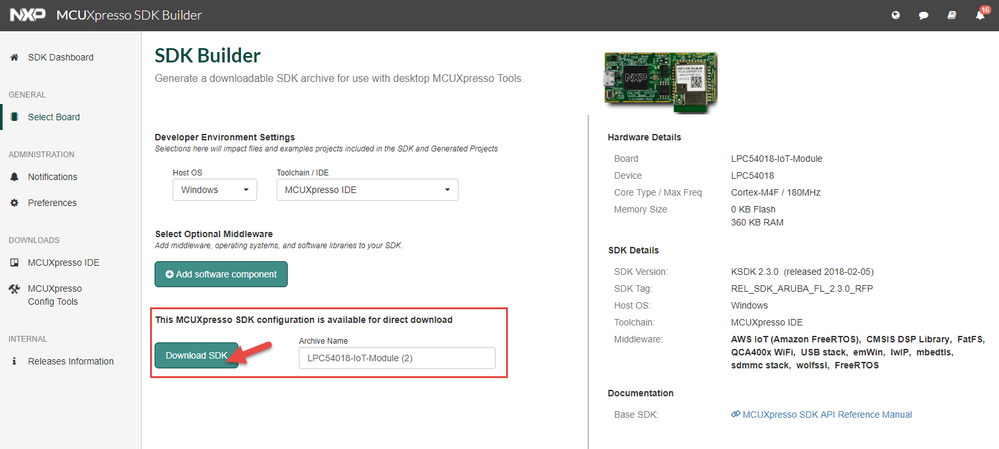Click the Download SDK button
999x449 pixels.
coord(196,355)
